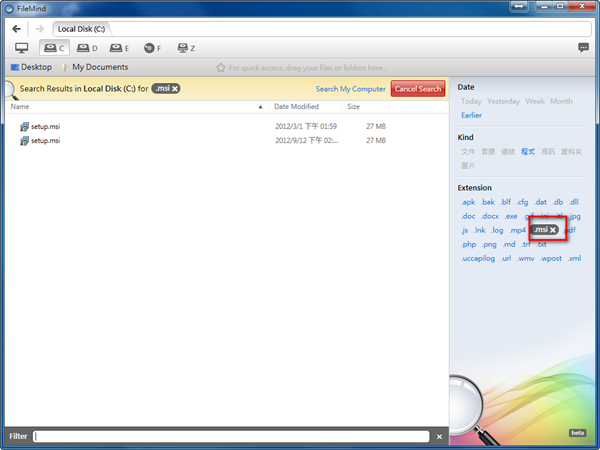Filter by .php extension
Screen dimensions: 600x450
coord(468,245)
